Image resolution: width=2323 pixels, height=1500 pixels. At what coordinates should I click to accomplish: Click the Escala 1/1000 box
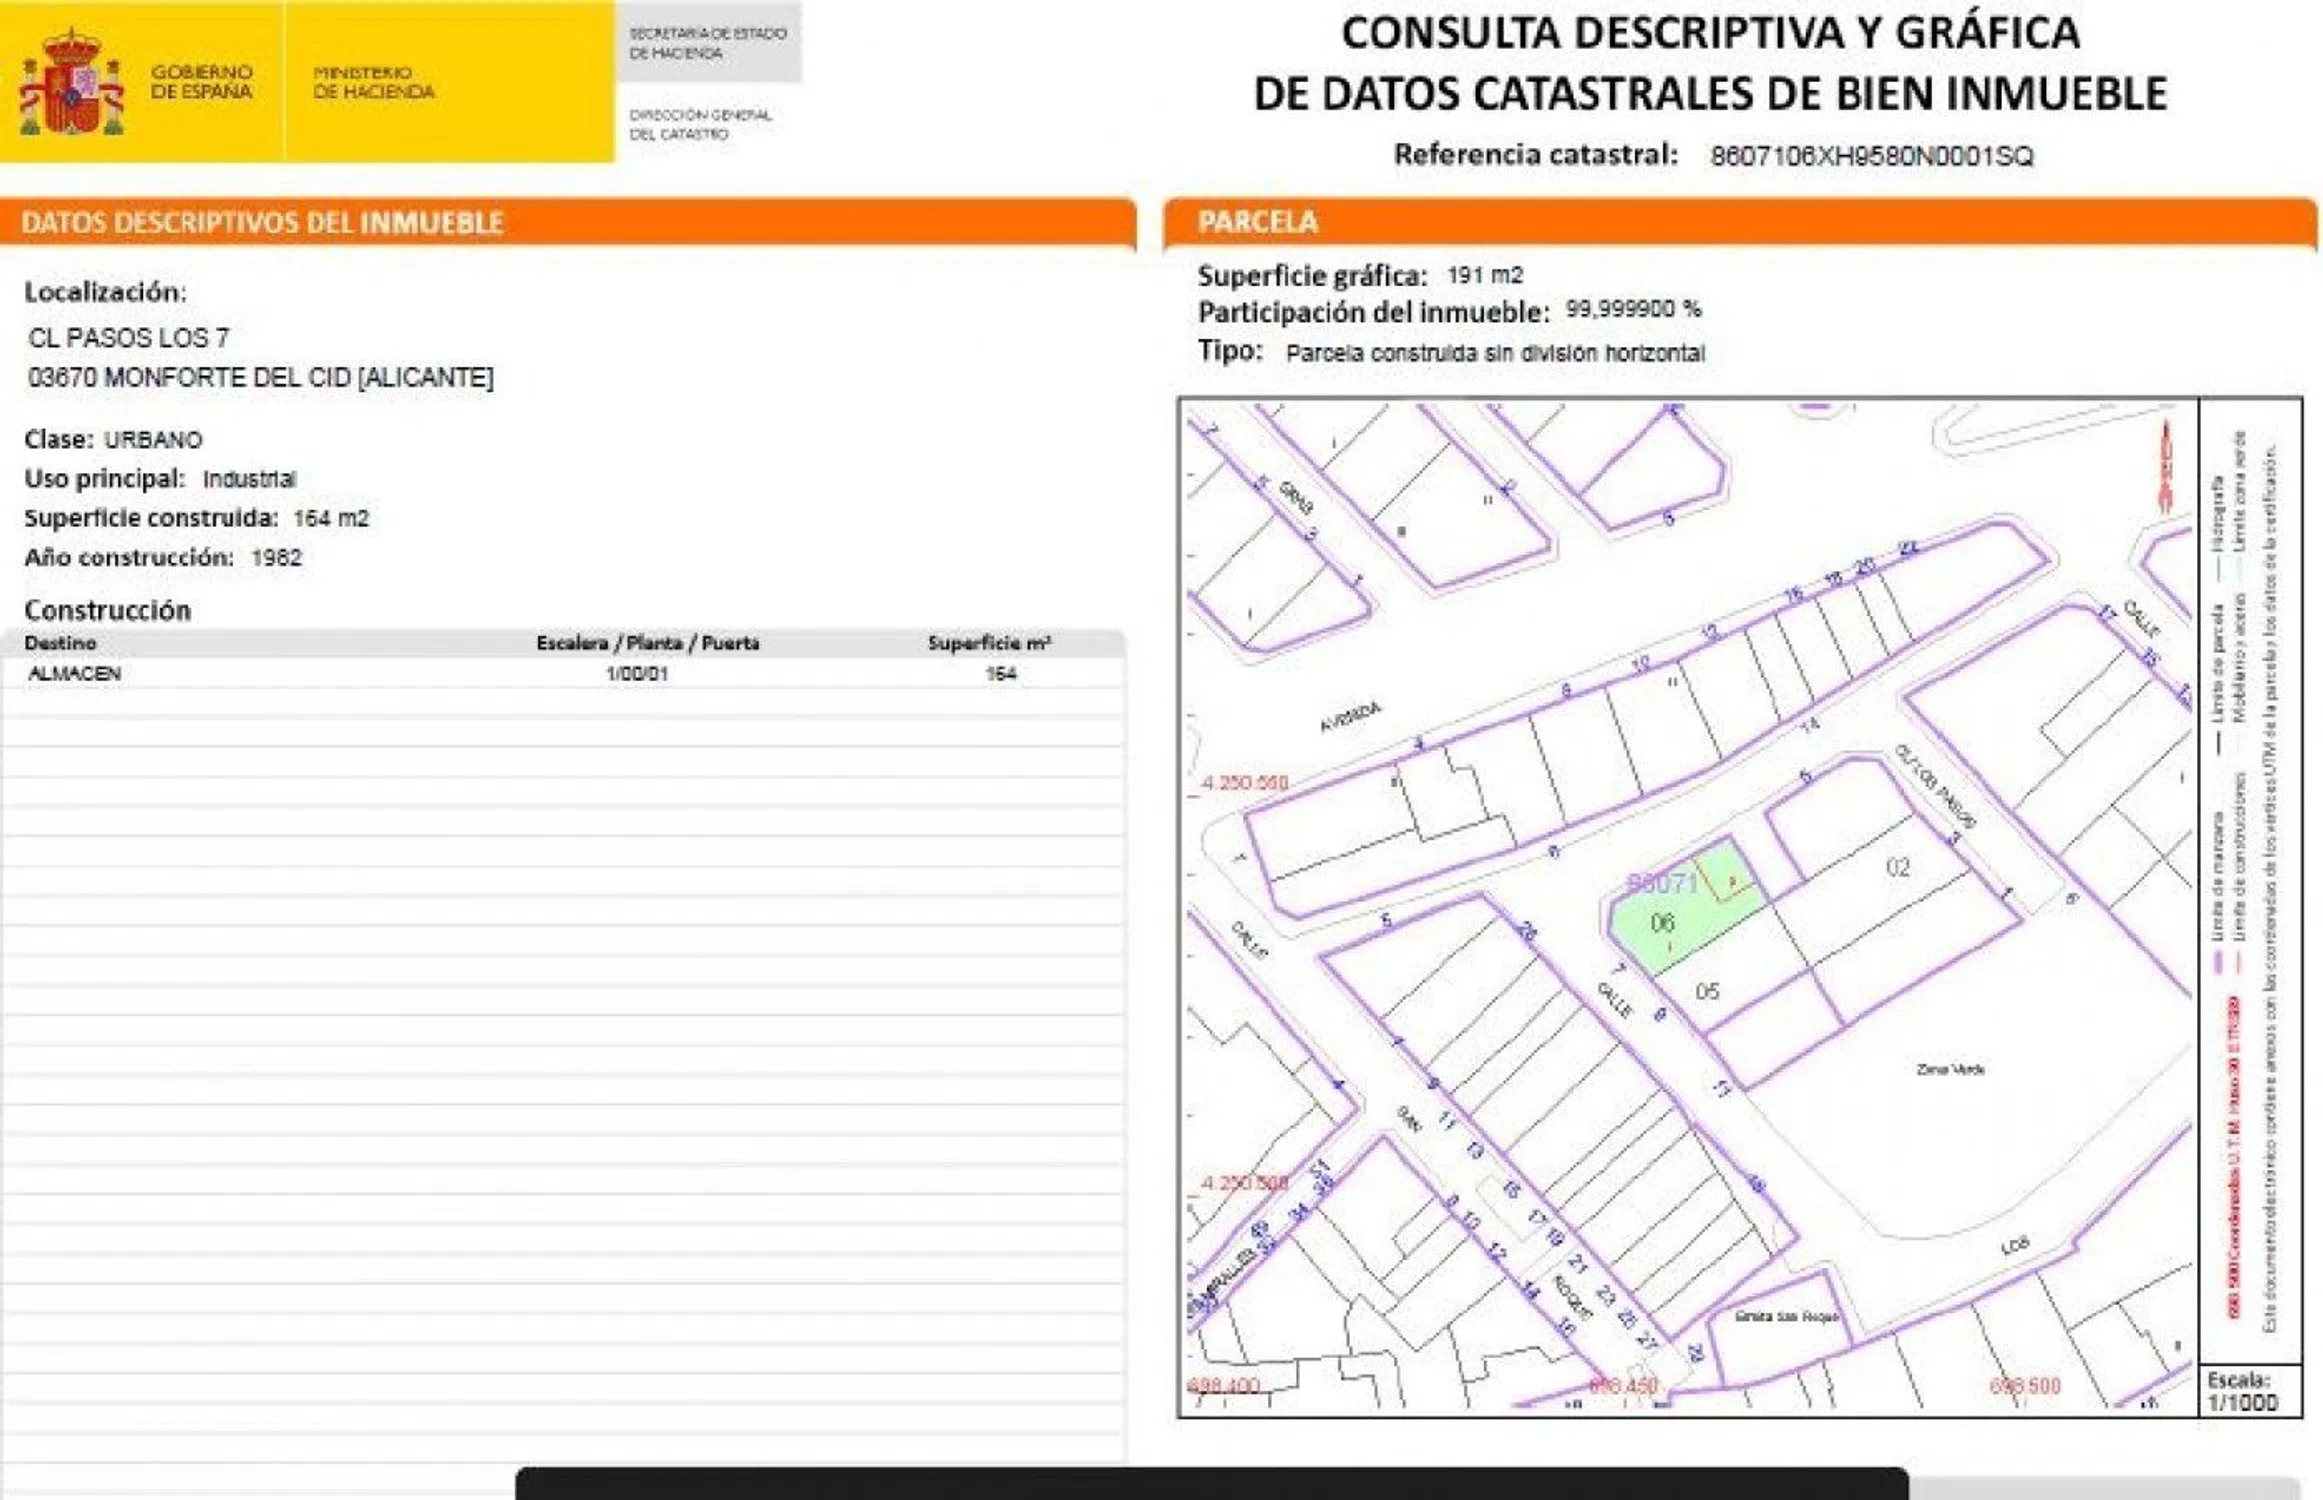click(x=2247, y=1390)
